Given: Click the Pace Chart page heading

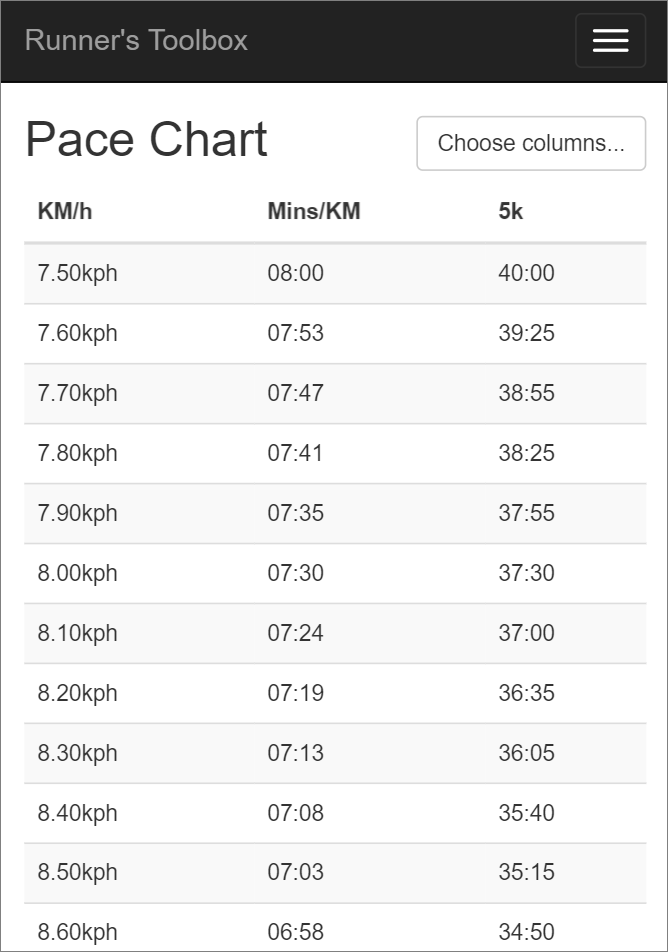Looking at the screenshot, I should point(146,140).
